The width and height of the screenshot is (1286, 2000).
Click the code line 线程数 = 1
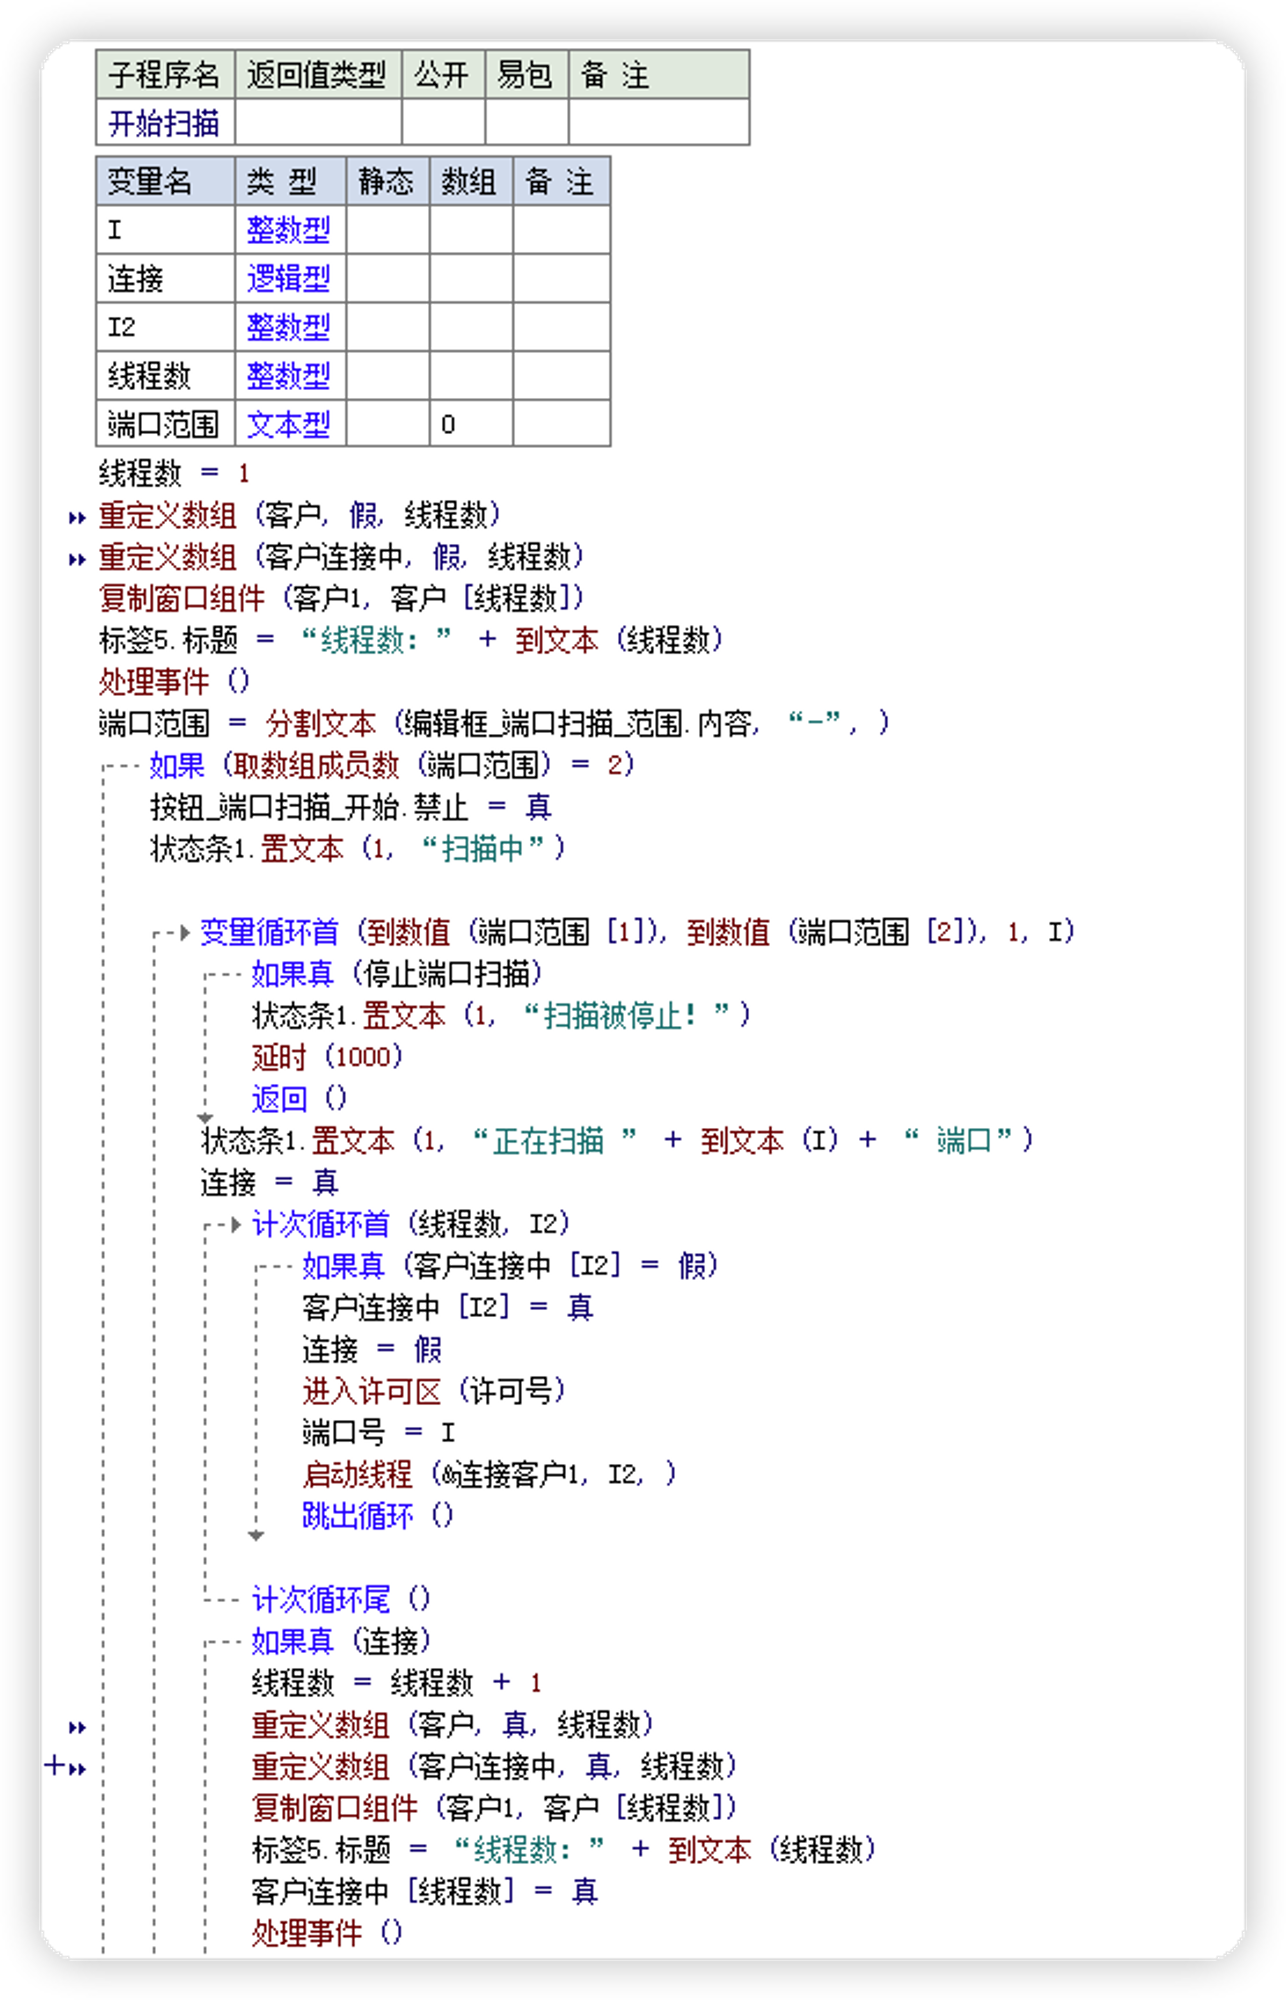174,472
